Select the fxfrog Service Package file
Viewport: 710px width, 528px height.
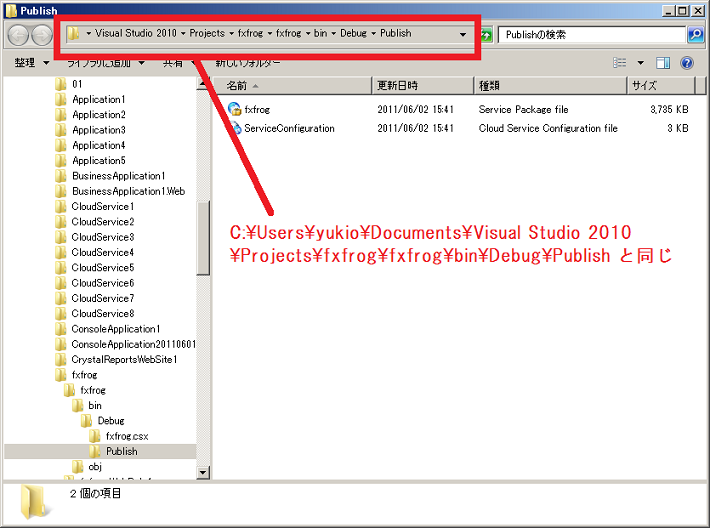tap(257, 109)
